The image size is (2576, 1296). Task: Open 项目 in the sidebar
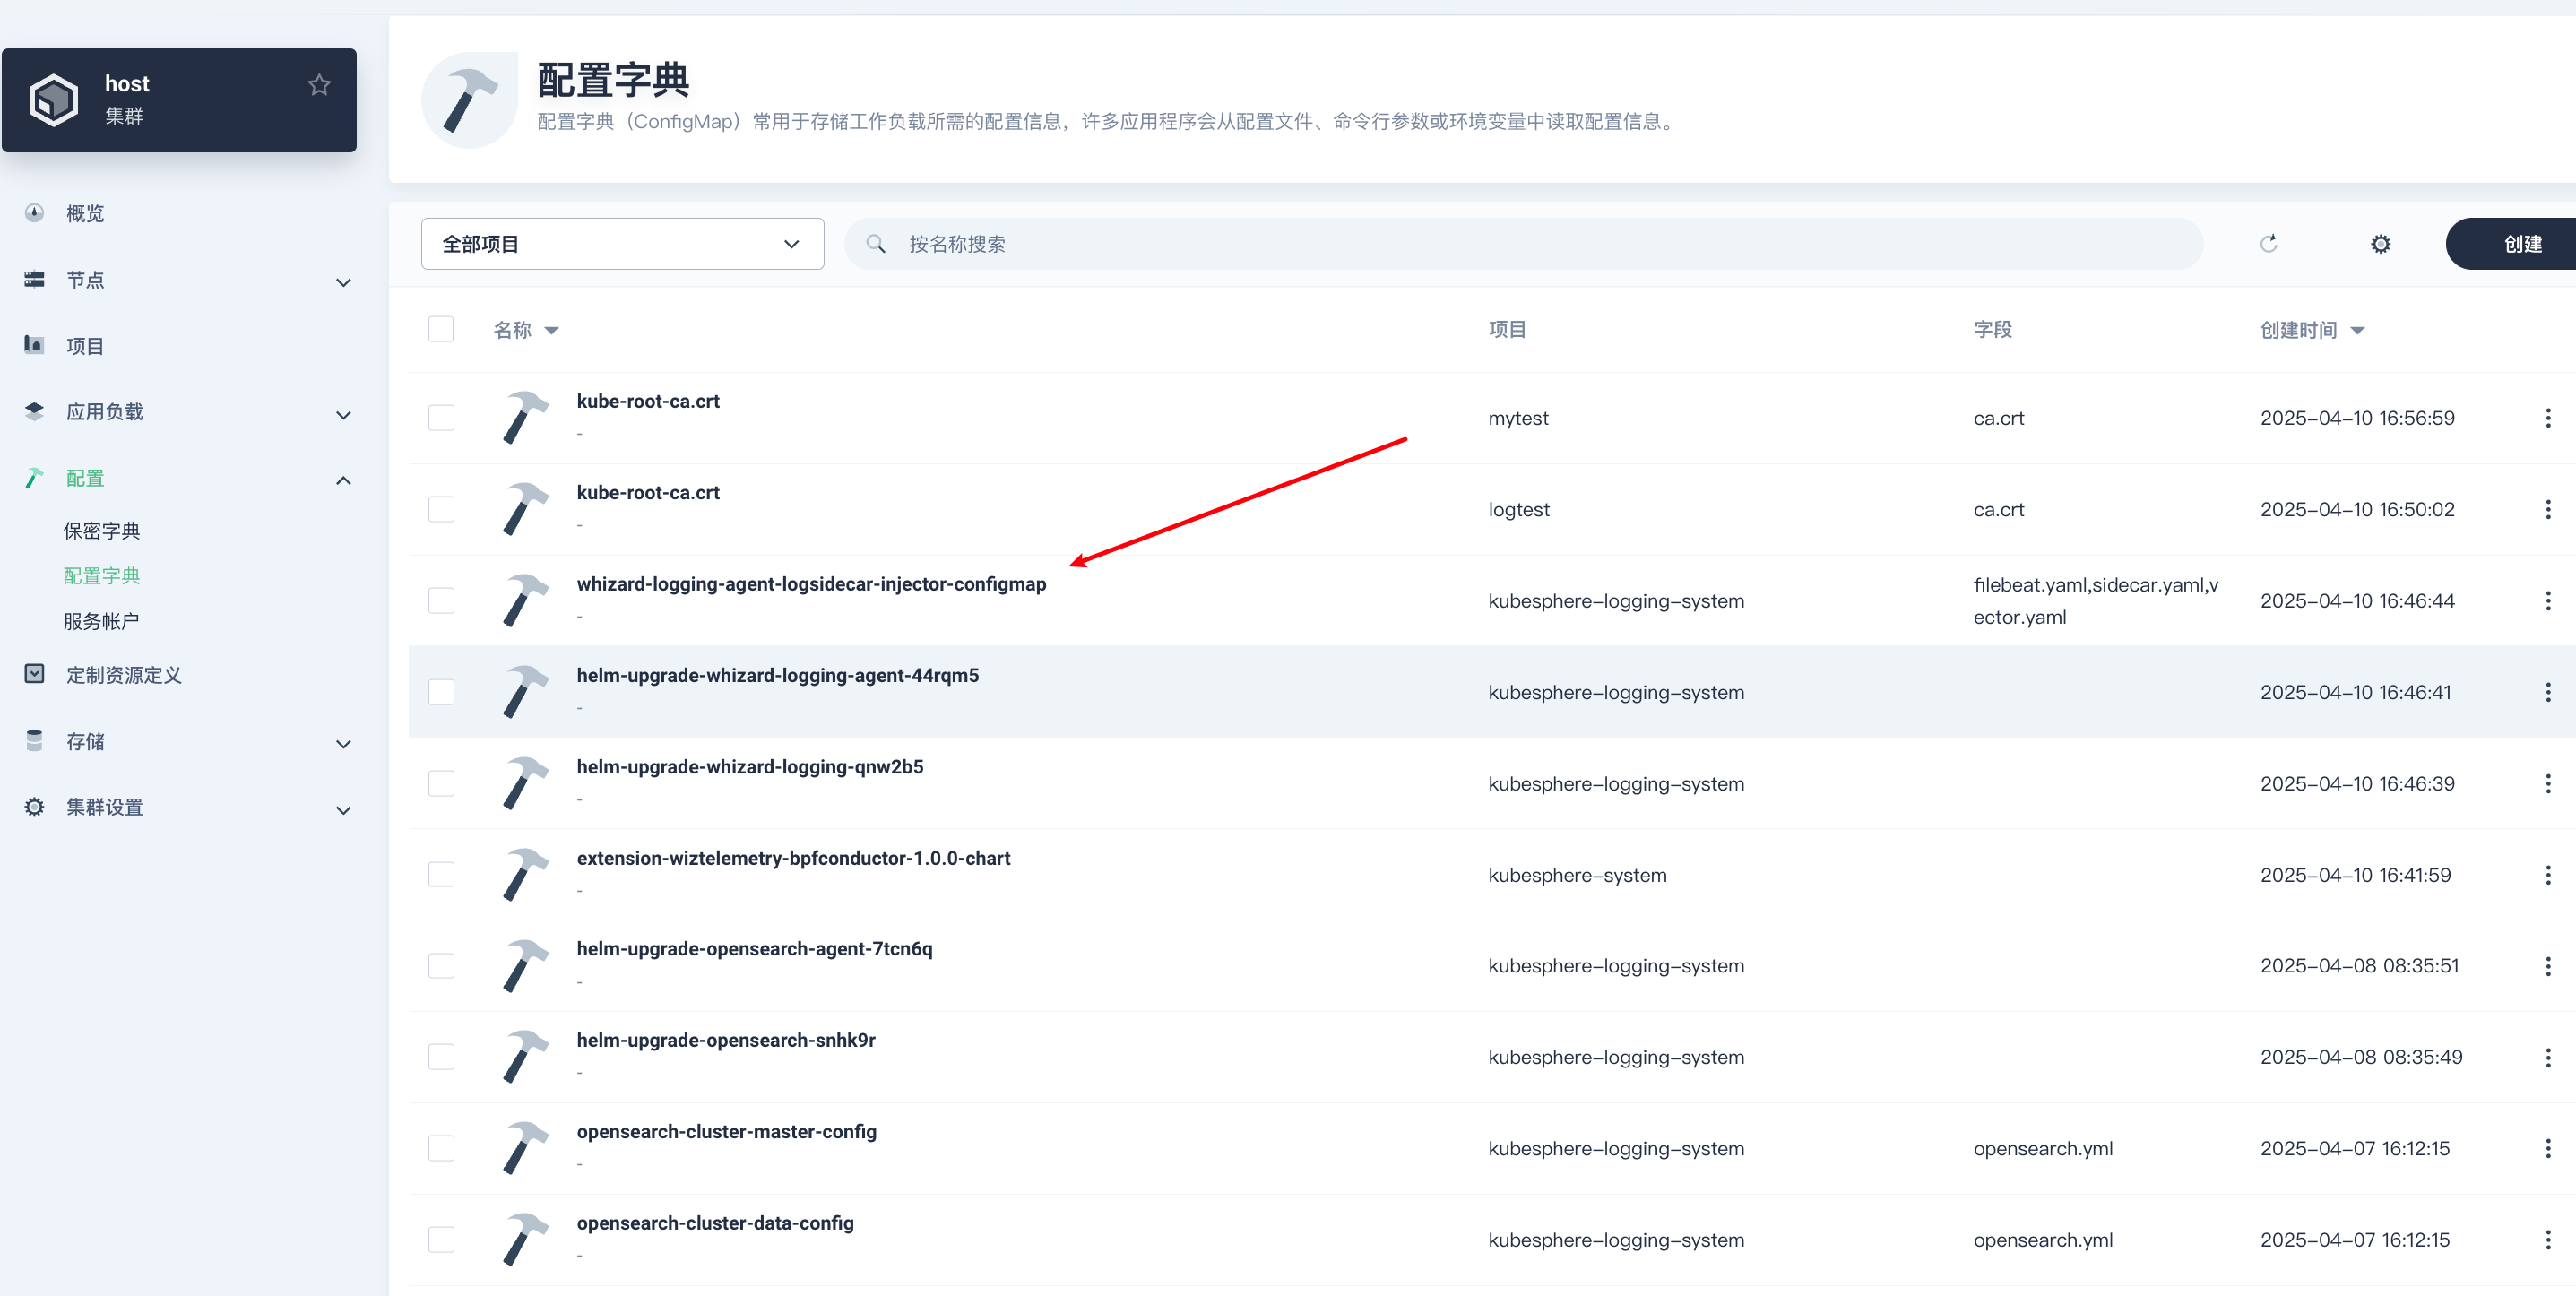tap(85, 346)
